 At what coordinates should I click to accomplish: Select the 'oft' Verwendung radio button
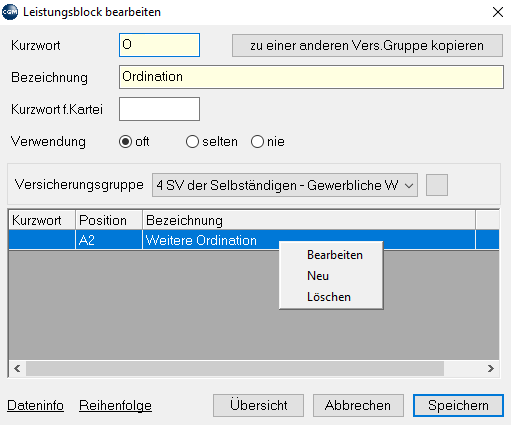125,142
